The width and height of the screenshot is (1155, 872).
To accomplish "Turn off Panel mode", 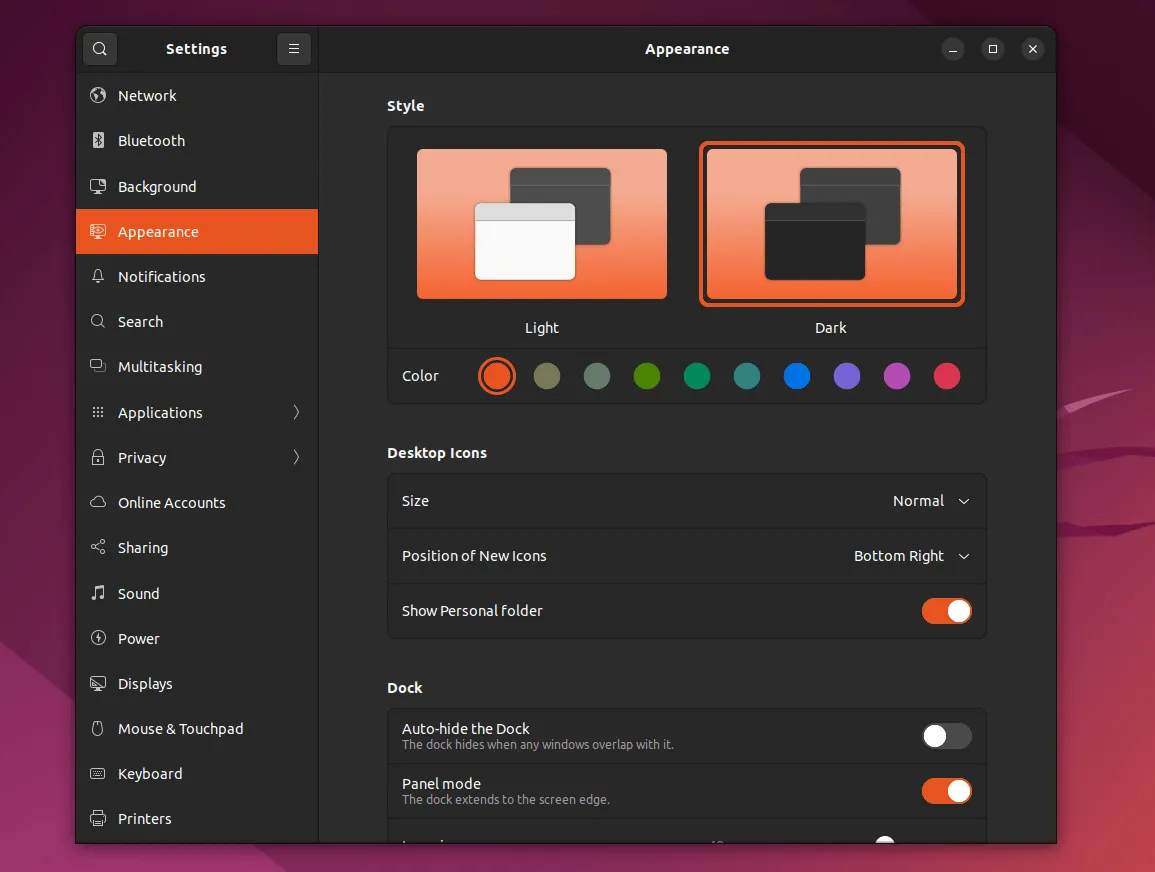I will pyautogui.click(x=946, y=790).
